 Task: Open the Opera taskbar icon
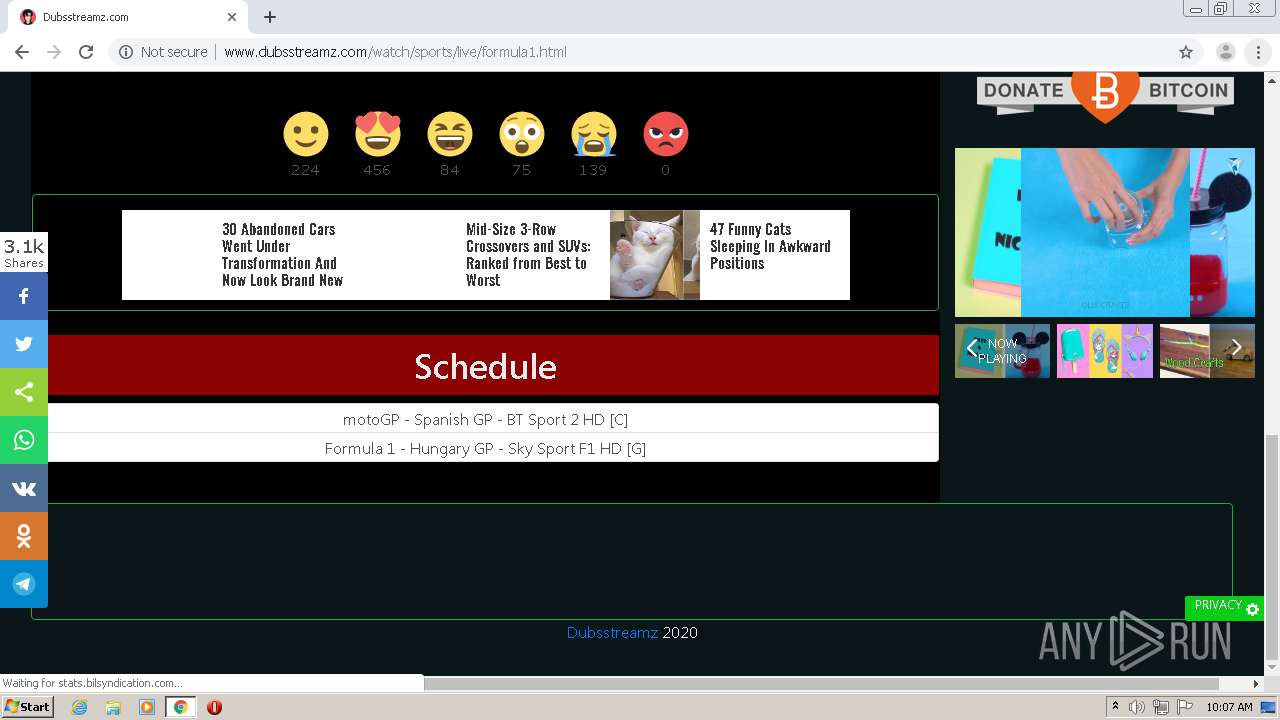click(214, 707)
